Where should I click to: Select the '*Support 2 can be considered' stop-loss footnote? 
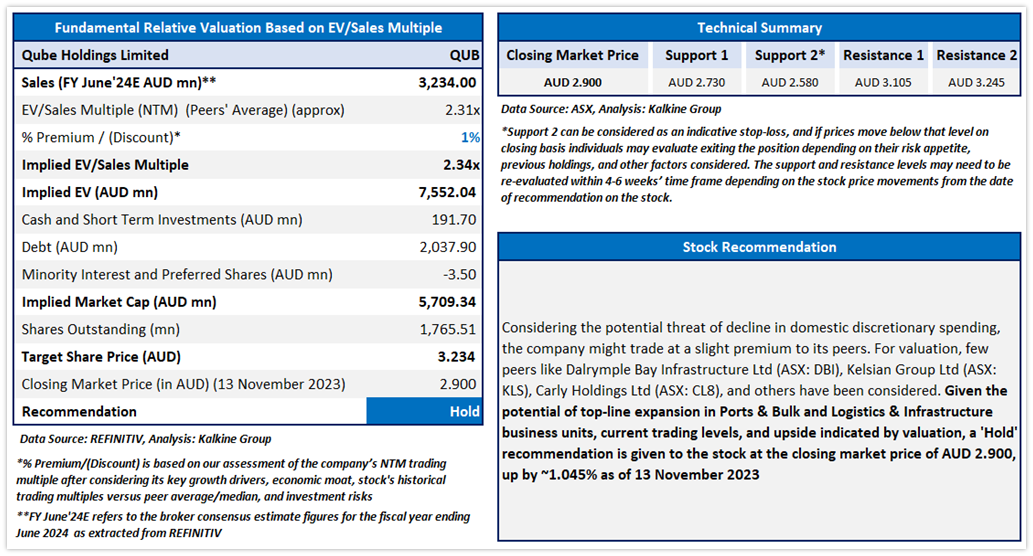(x=757, y=165)
